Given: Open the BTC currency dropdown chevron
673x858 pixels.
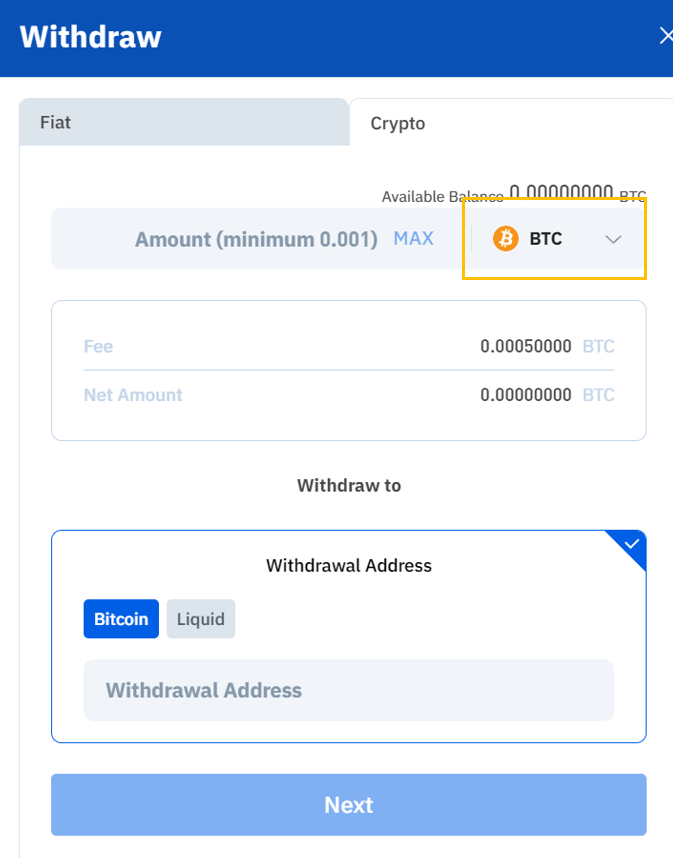Looking at the screenshot, I should (x=614, y=239).
